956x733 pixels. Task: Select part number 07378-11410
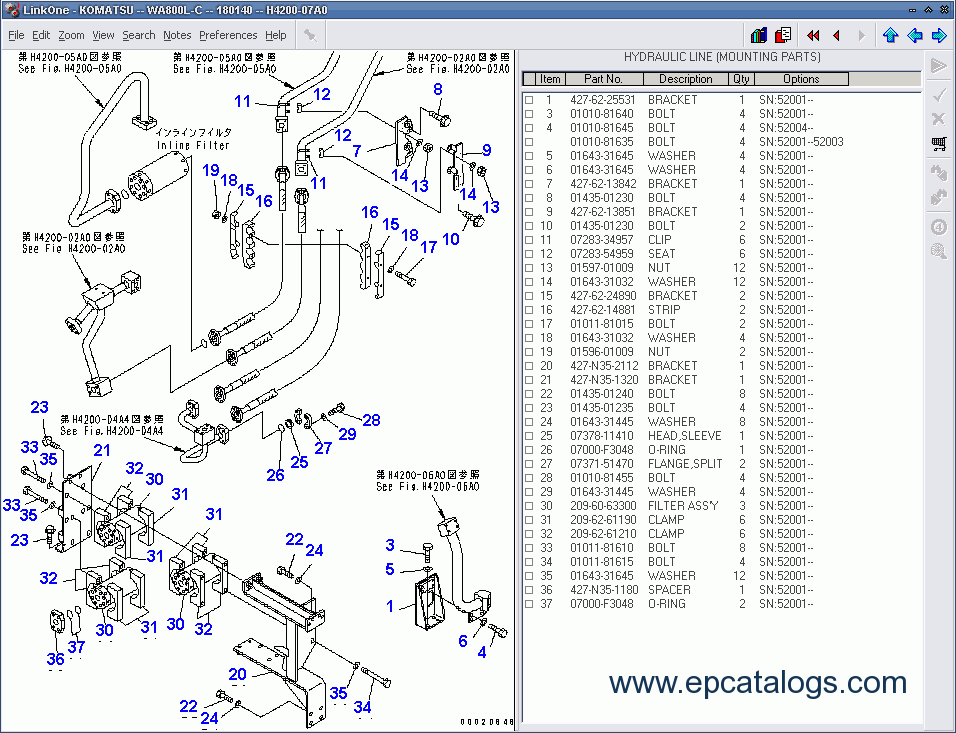[x=602, y=436]
